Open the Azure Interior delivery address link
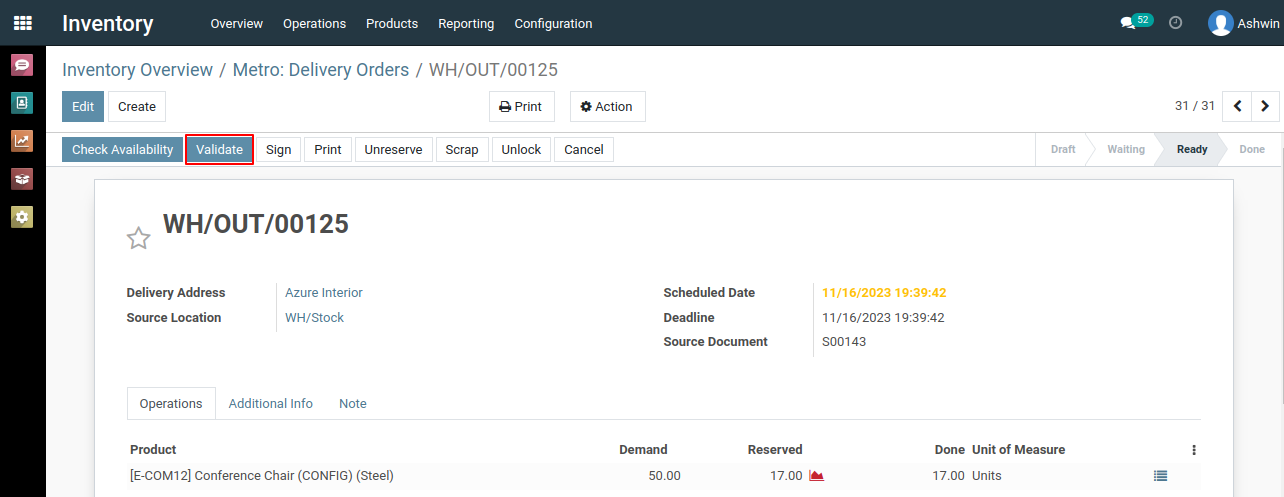1284x497 pixels. click(x=324, y=293)
